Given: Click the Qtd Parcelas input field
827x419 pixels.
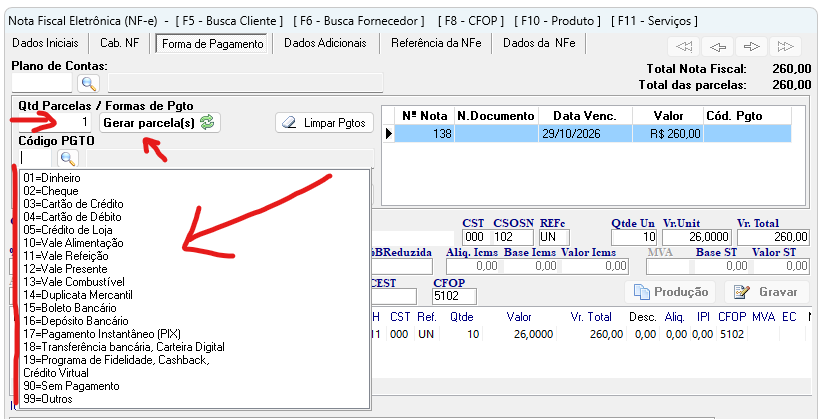Looking at the screenshot, I should coord(54,123).
